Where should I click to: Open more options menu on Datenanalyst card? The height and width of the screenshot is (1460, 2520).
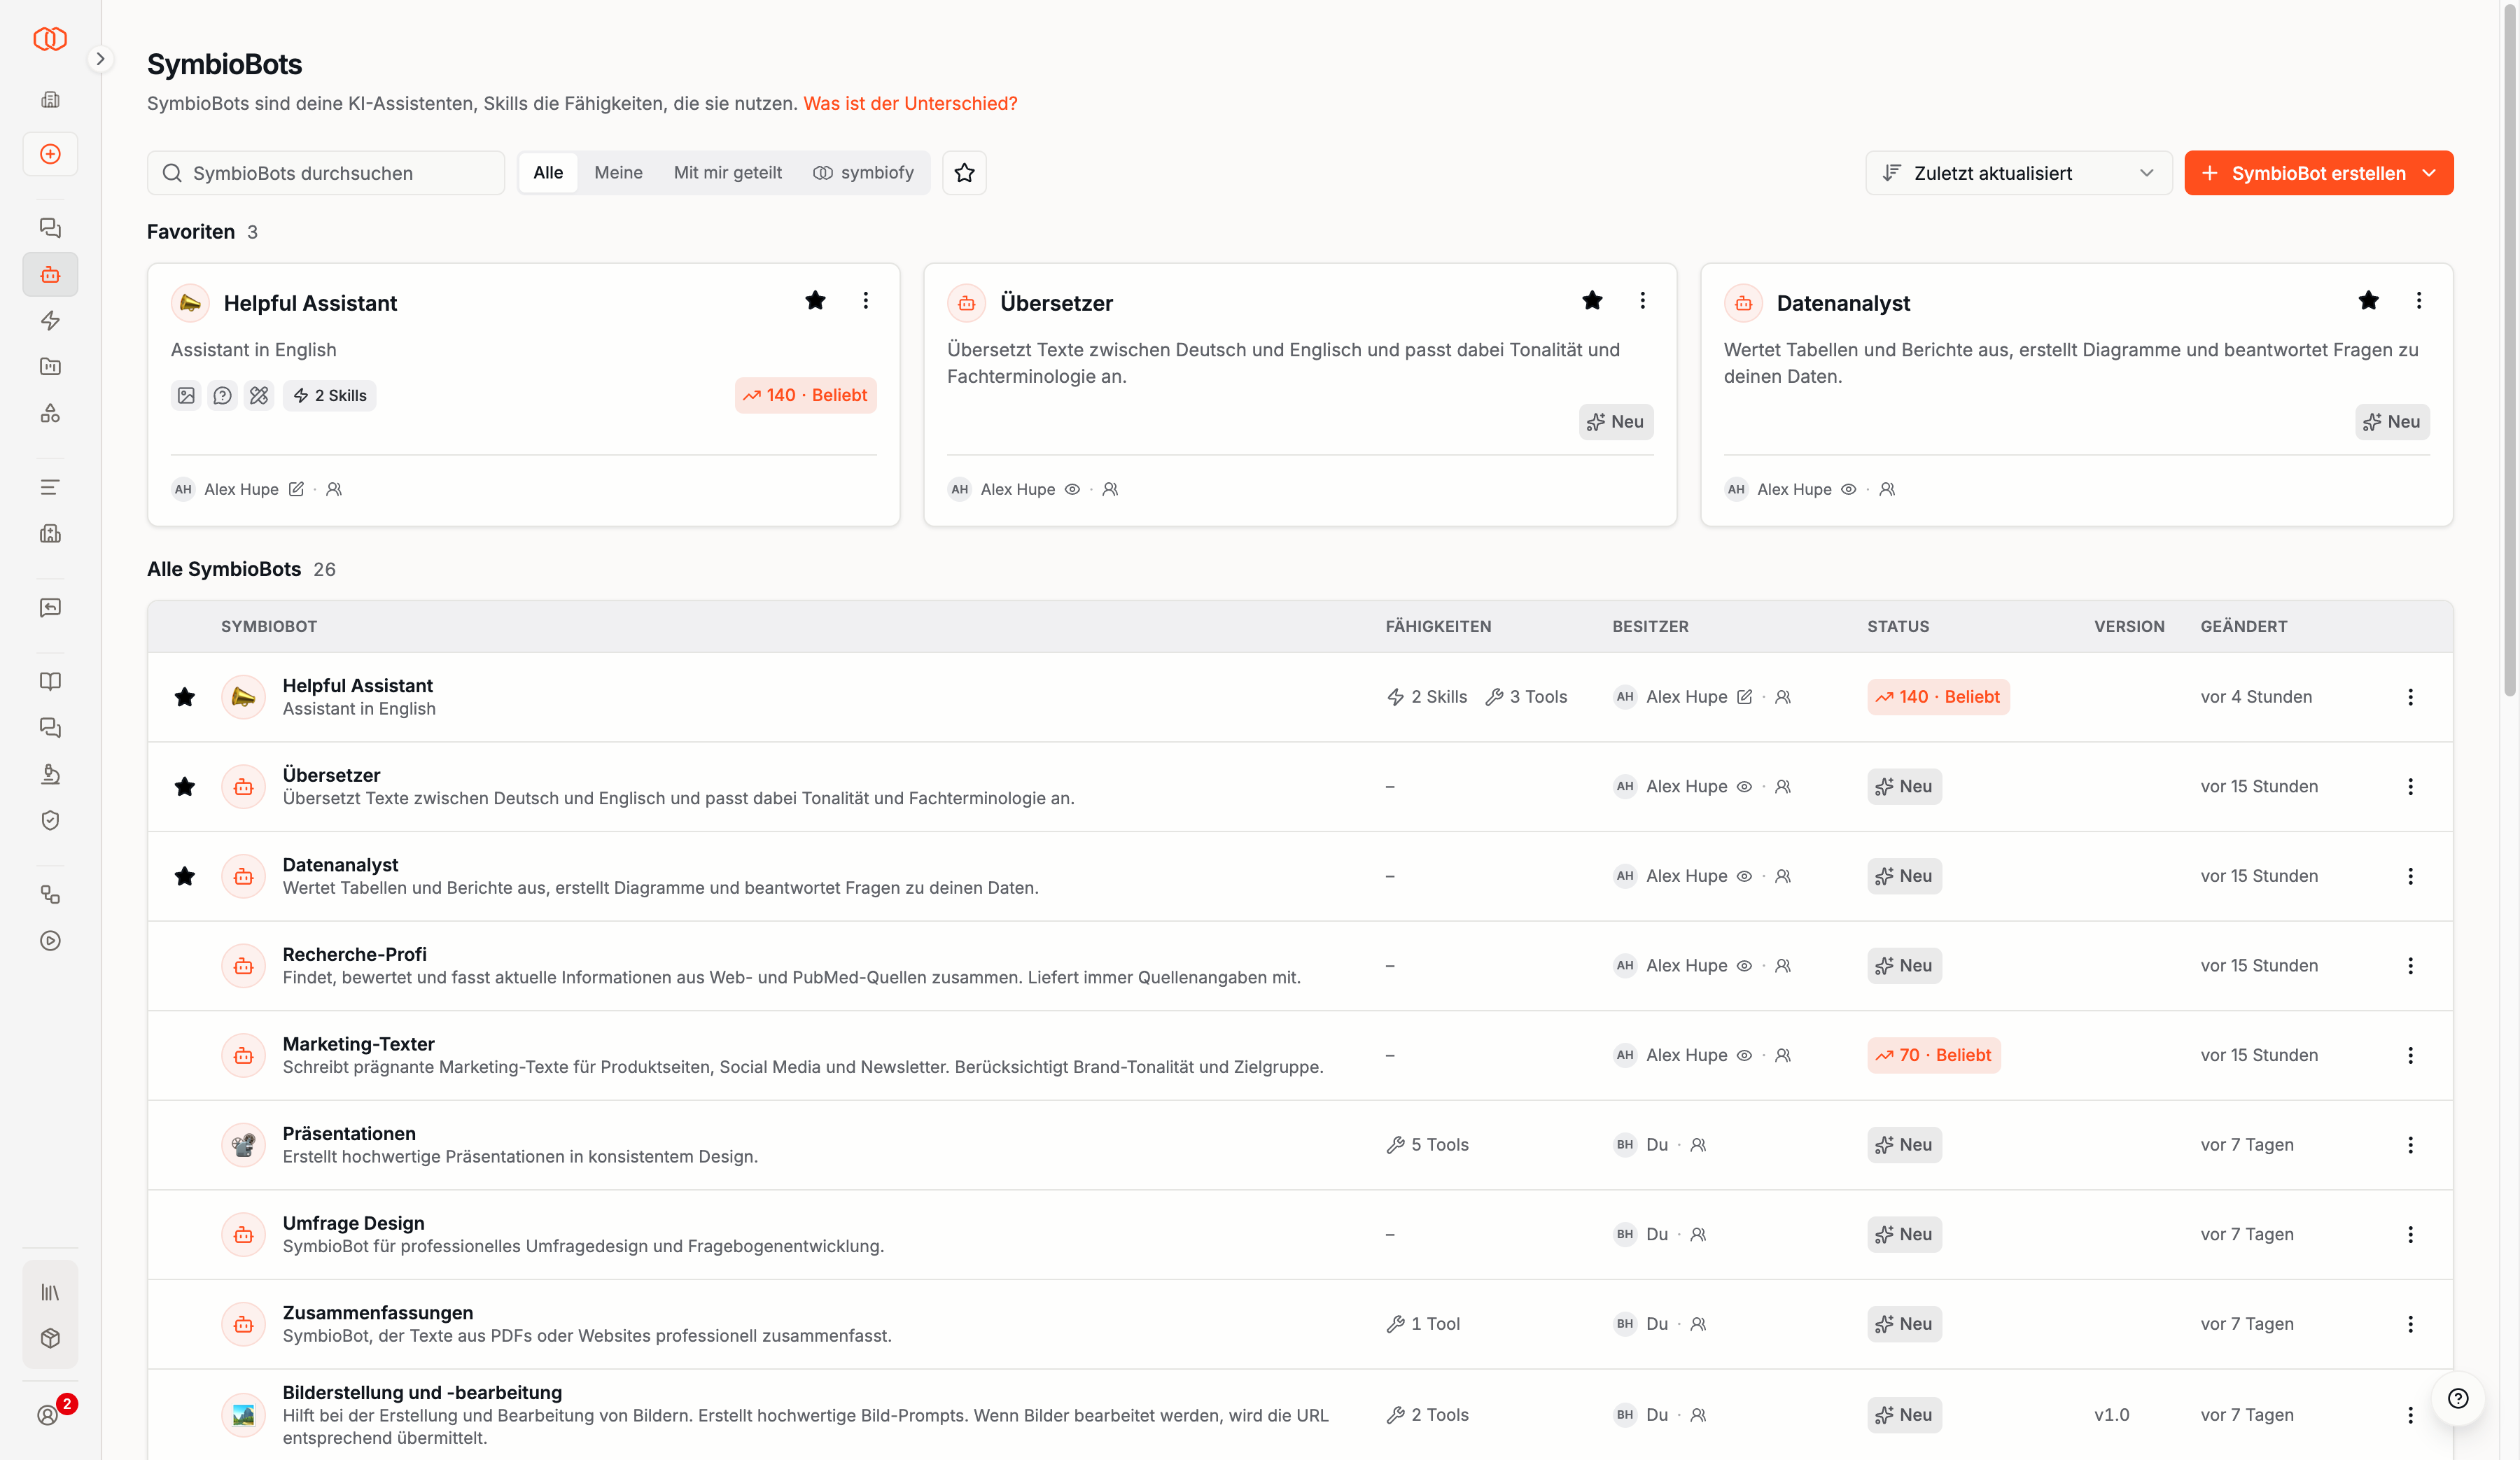pyautogui.click(x=2419, y=300)
